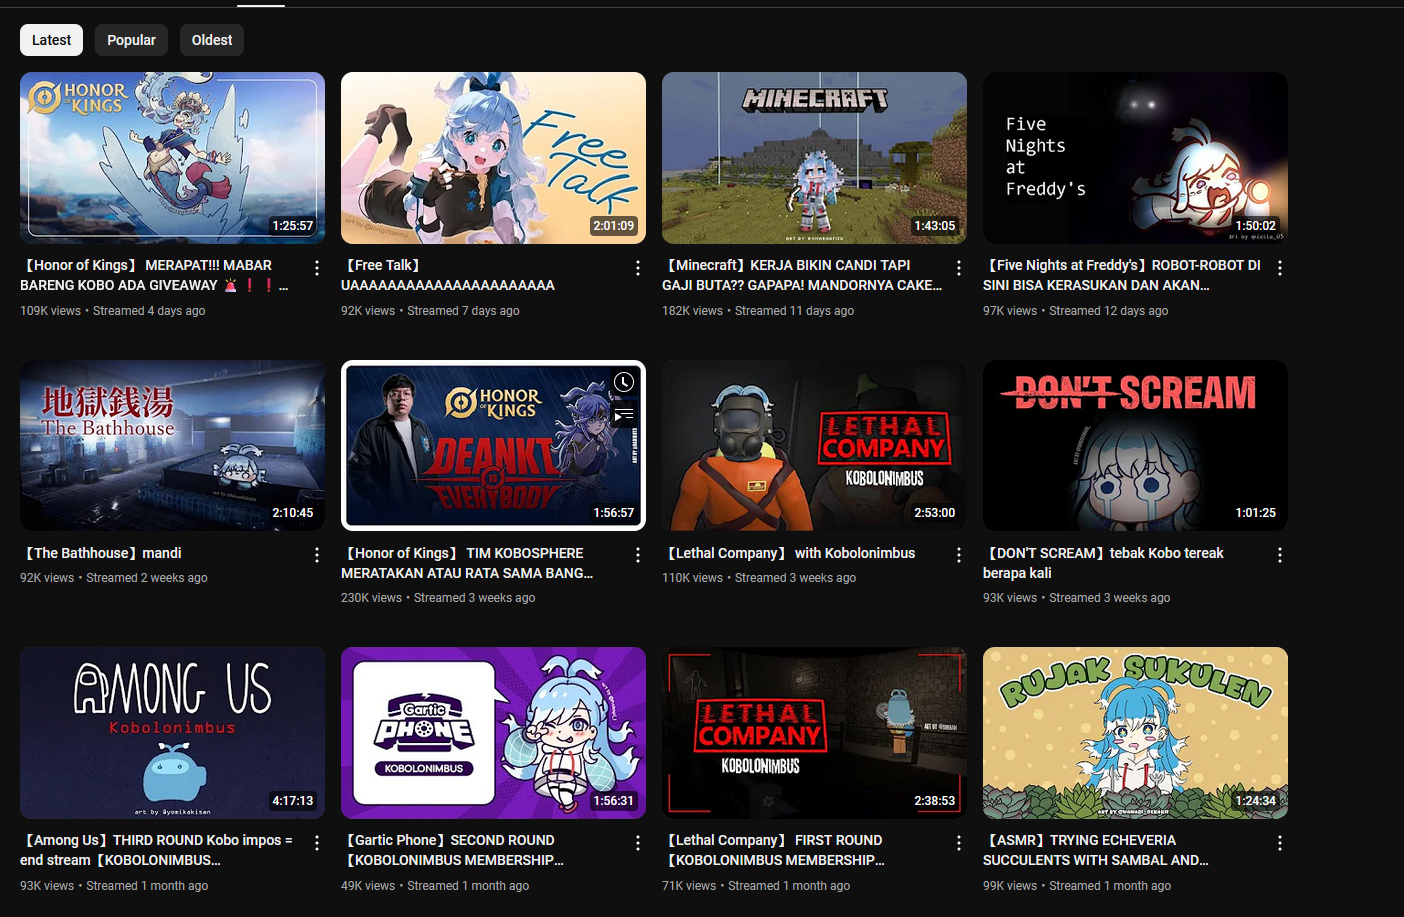This screenshot has height=917, width=1404.
Task: Open the Minecraft stream thumbnail
Action: coord(814,158)
